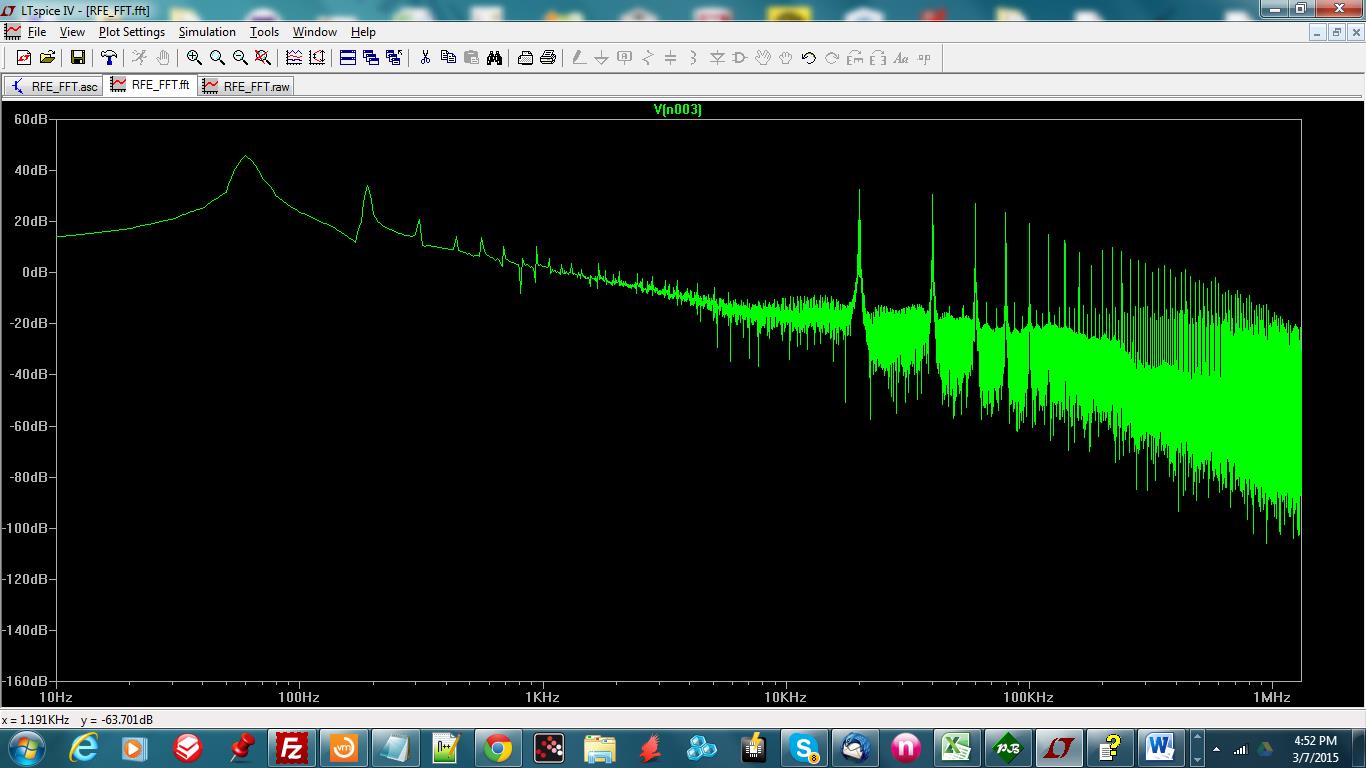Click the V(n003) trace label
The image size is (1366, 768).
677,110
